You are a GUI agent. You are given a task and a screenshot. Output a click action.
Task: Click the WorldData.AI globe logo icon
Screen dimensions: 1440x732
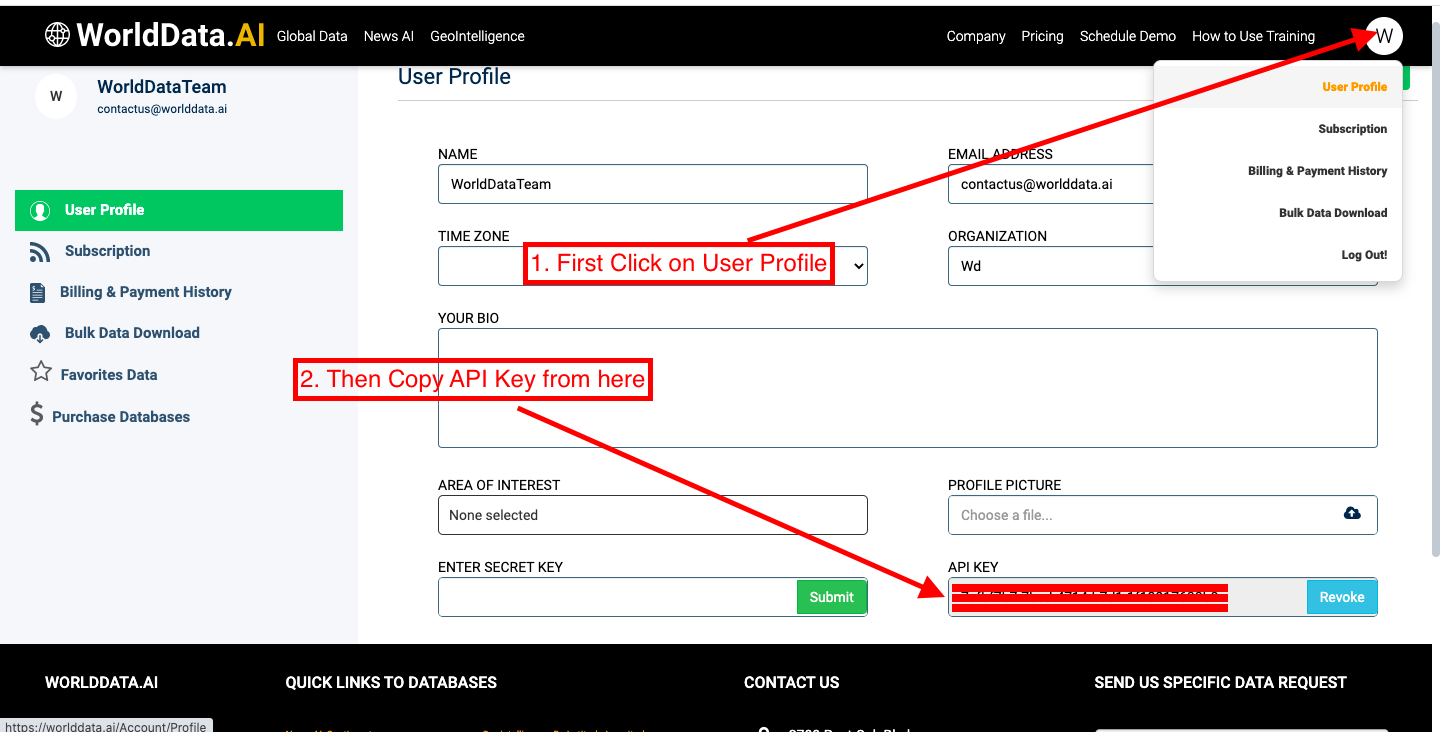pyautogui.click(x=58, y=35)
